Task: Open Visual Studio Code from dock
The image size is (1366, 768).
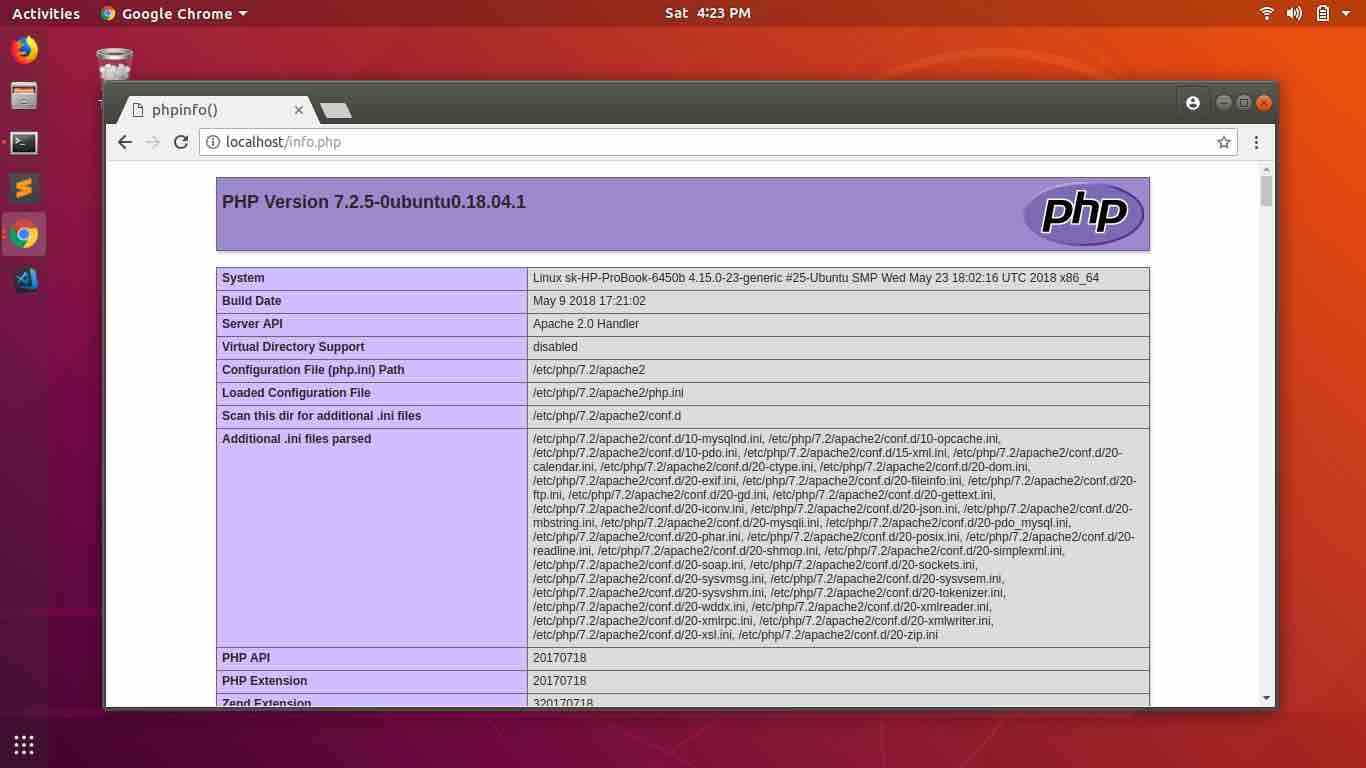Action: tap(24, 281)
